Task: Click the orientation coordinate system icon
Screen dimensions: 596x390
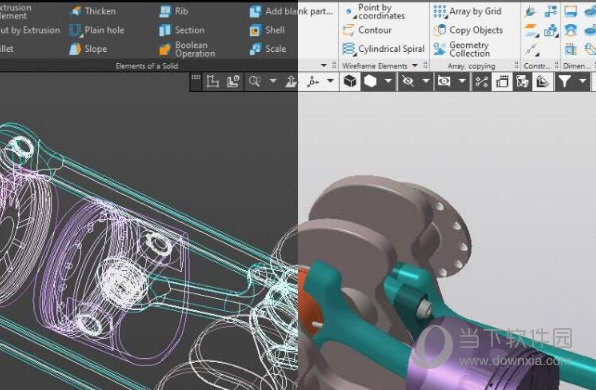Action: [212, 81]
